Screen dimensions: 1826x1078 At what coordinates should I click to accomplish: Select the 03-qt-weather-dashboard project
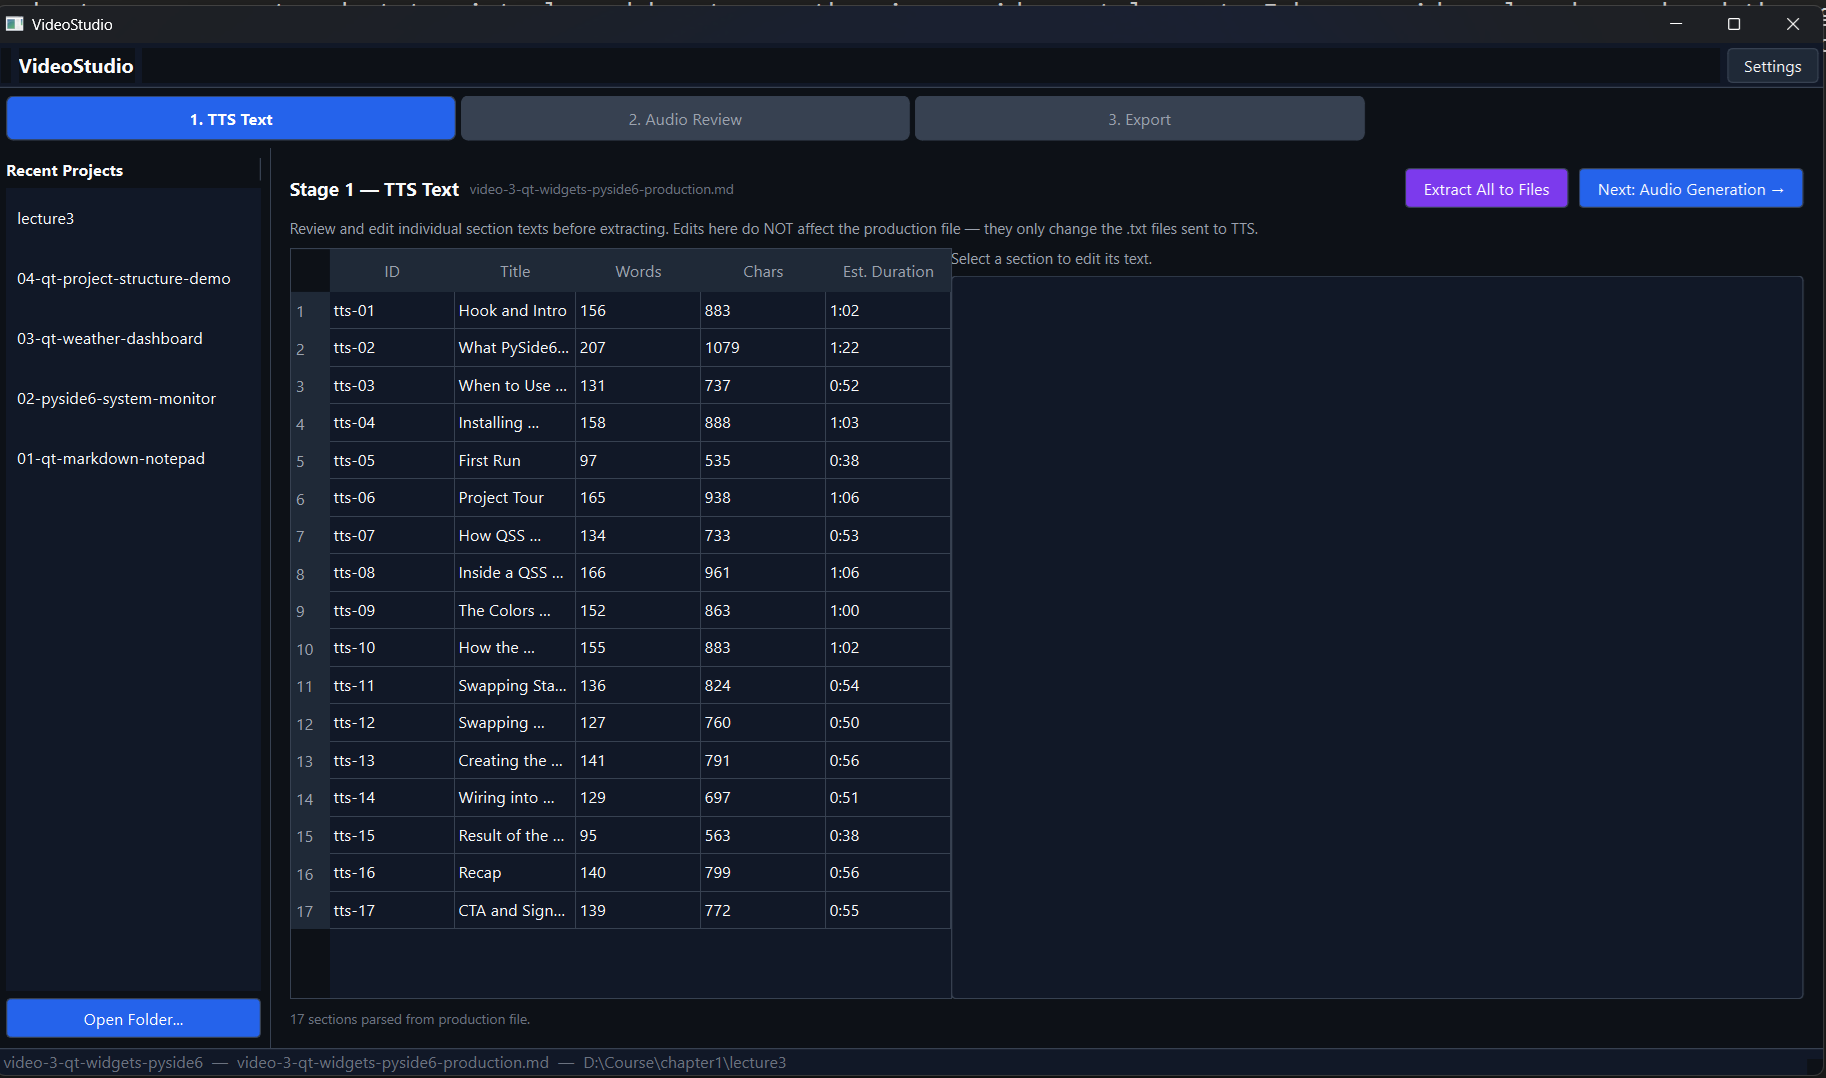[109, 338]
